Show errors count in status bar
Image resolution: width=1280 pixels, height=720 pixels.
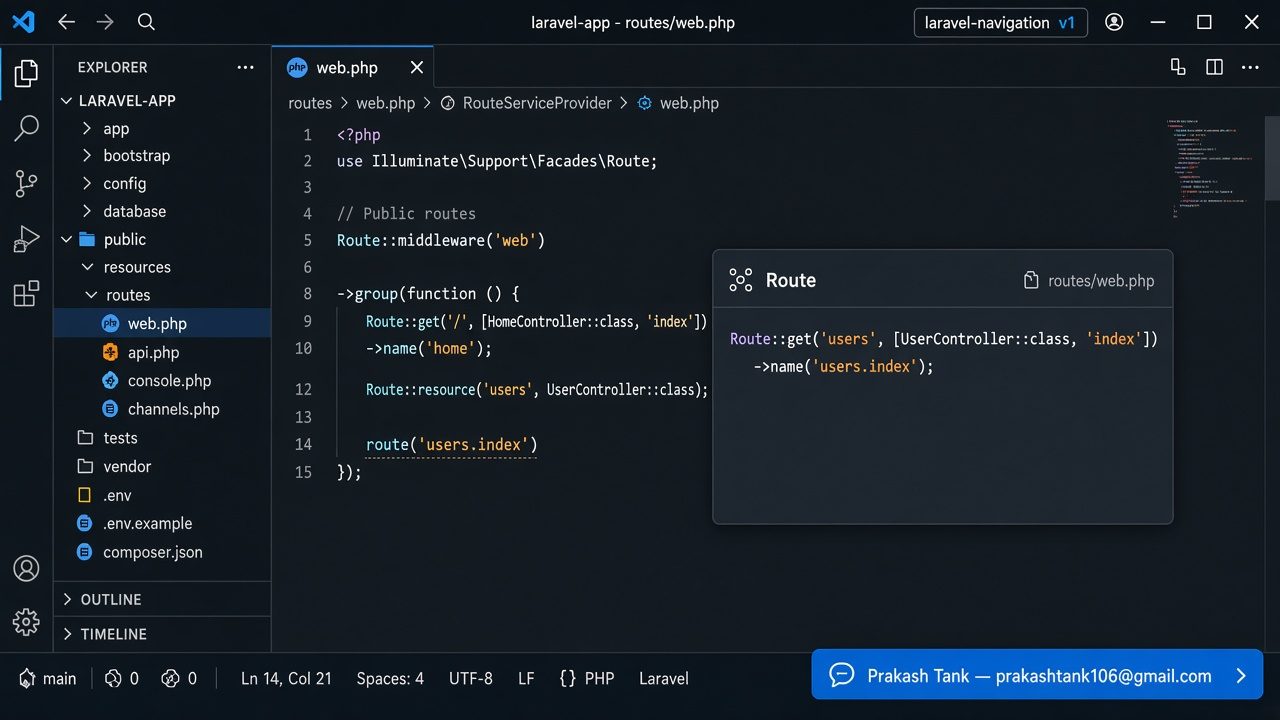pos(122,678)
